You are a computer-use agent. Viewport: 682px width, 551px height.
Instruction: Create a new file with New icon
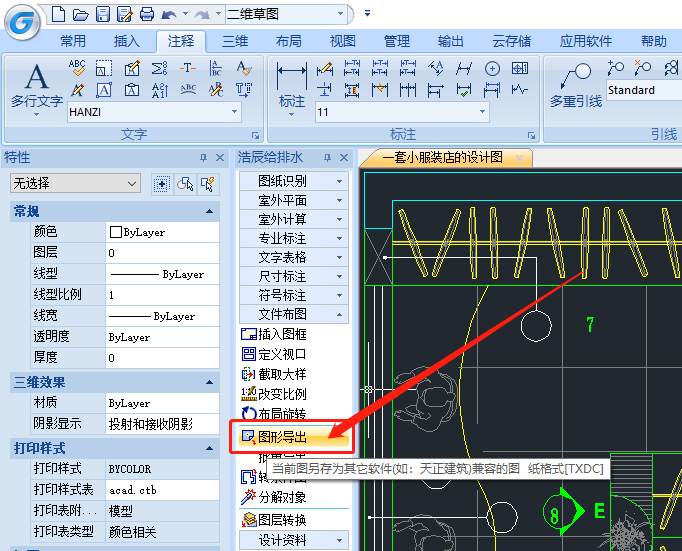(x=58, y=14)
